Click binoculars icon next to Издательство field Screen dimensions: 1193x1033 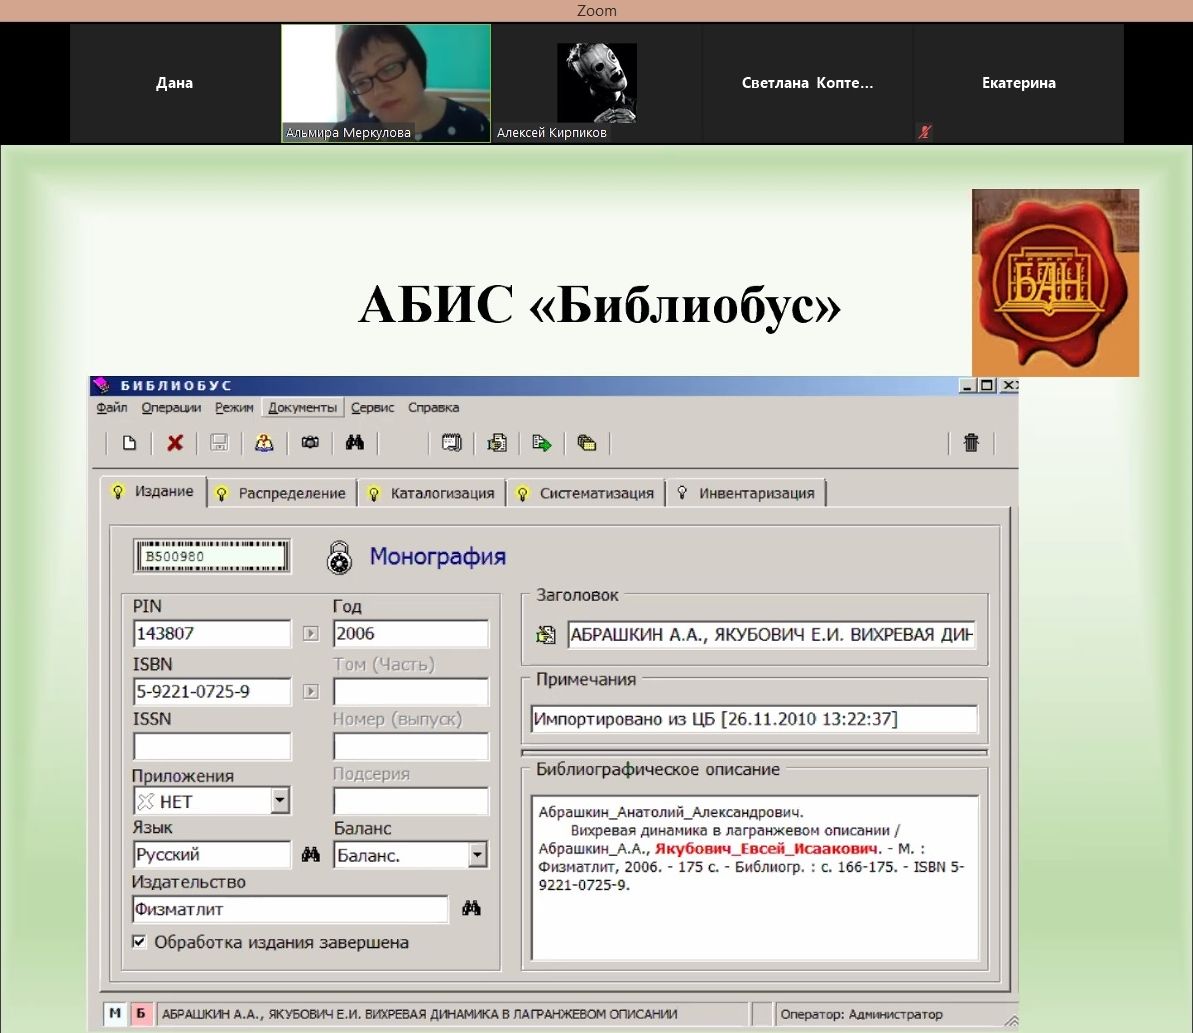click(x=471, y=908)
